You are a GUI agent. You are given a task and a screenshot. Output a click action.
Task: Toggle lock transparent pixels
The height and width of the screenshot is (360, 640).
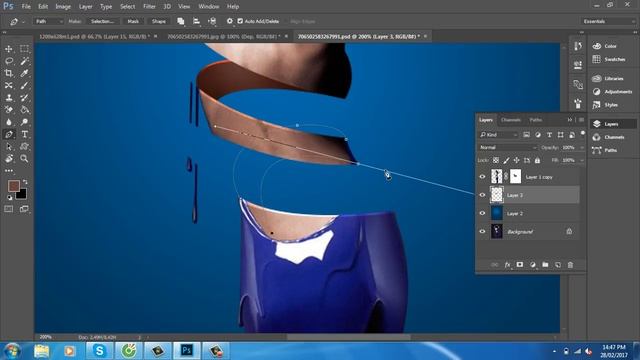496,160
